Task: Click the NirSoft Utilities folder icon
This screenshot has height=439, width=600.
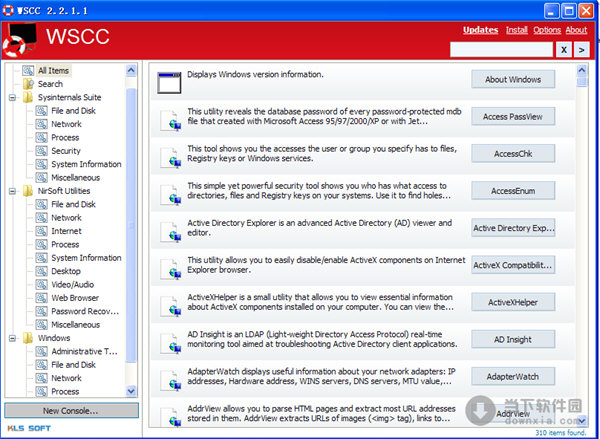Action: (28, 191)
